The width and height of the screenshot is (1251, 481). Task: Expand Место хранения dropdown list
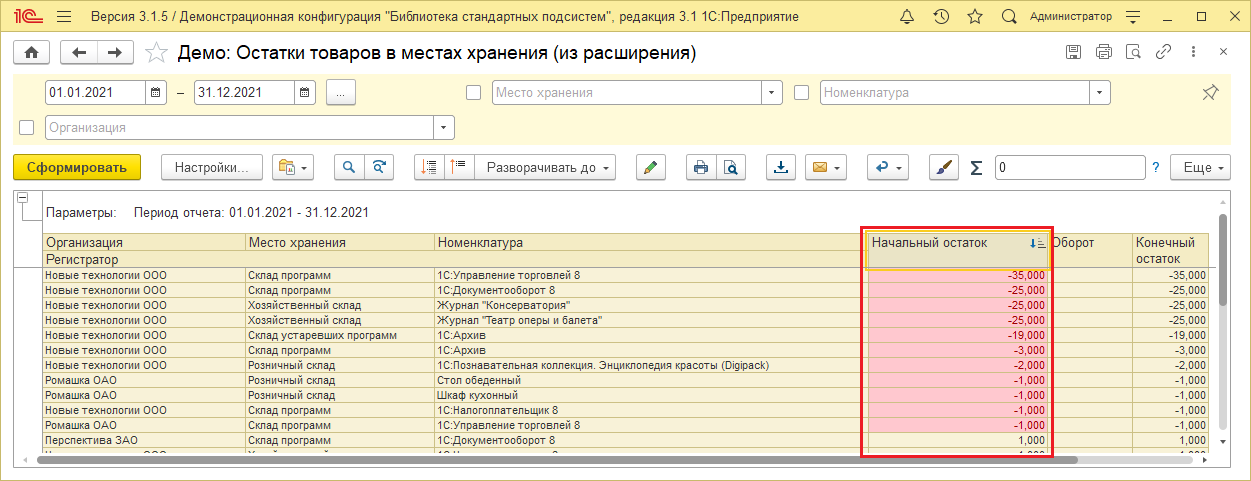coord(772,92)
